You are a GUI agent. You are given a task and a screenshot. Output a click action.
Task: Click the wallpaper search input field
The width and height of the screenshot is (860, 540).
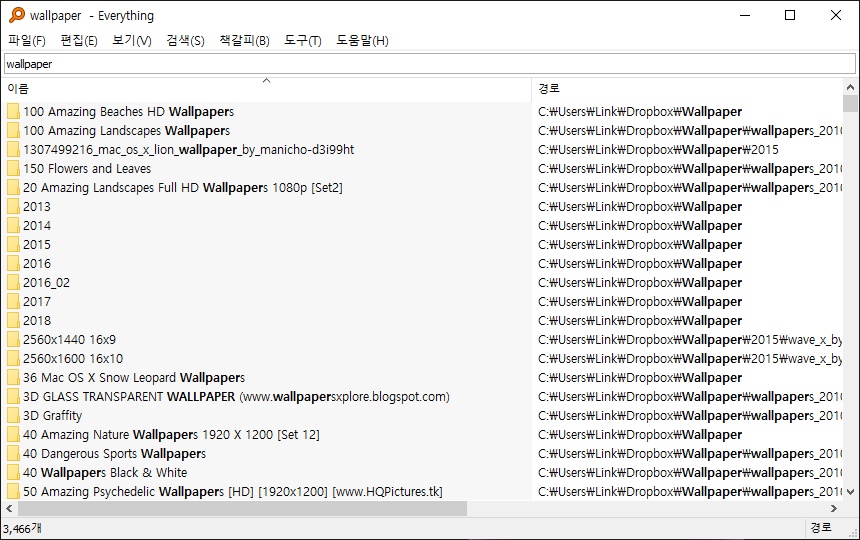coord(429,64)
